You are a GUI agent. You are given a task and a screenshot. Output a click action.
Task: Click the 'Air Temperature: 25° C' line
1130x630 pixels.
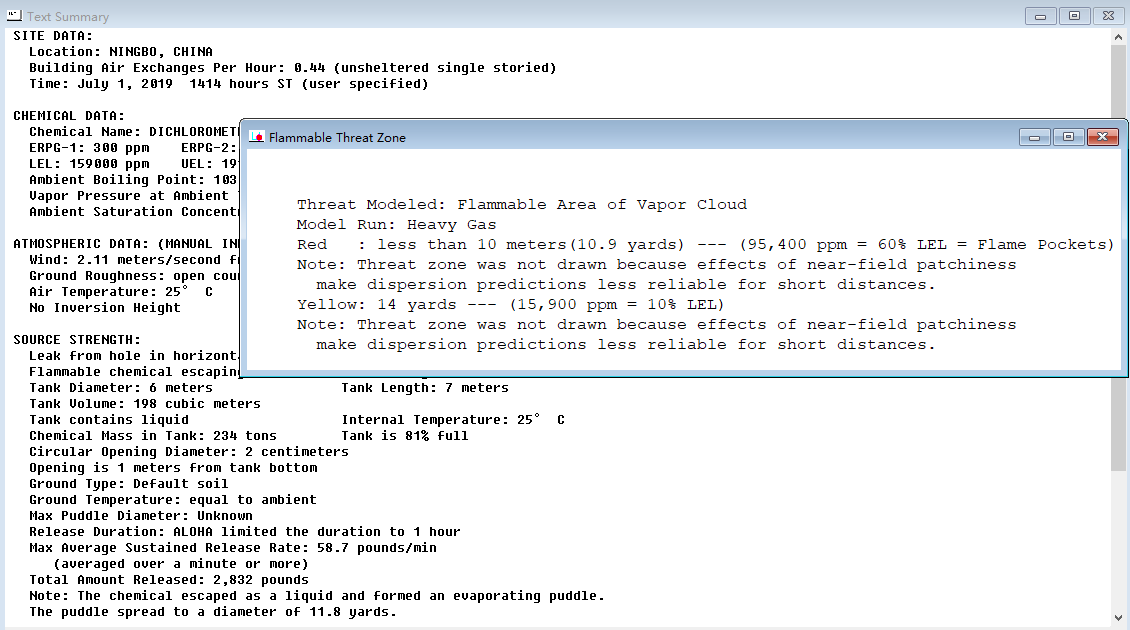(x=121, y=292)
